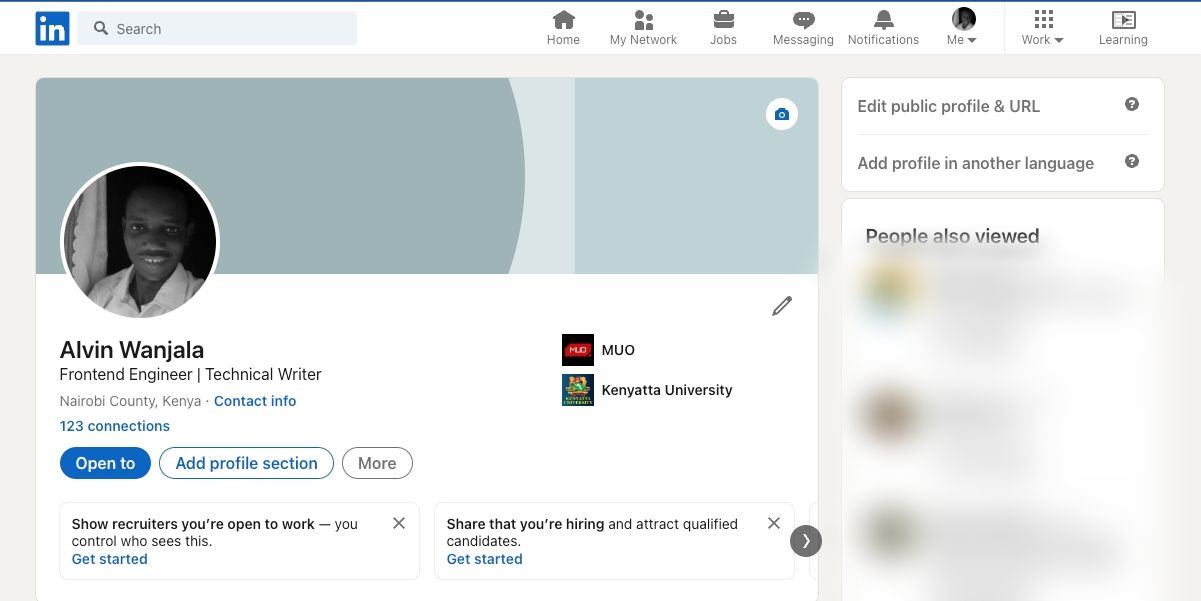Open Messaging from the top bar

802,25
